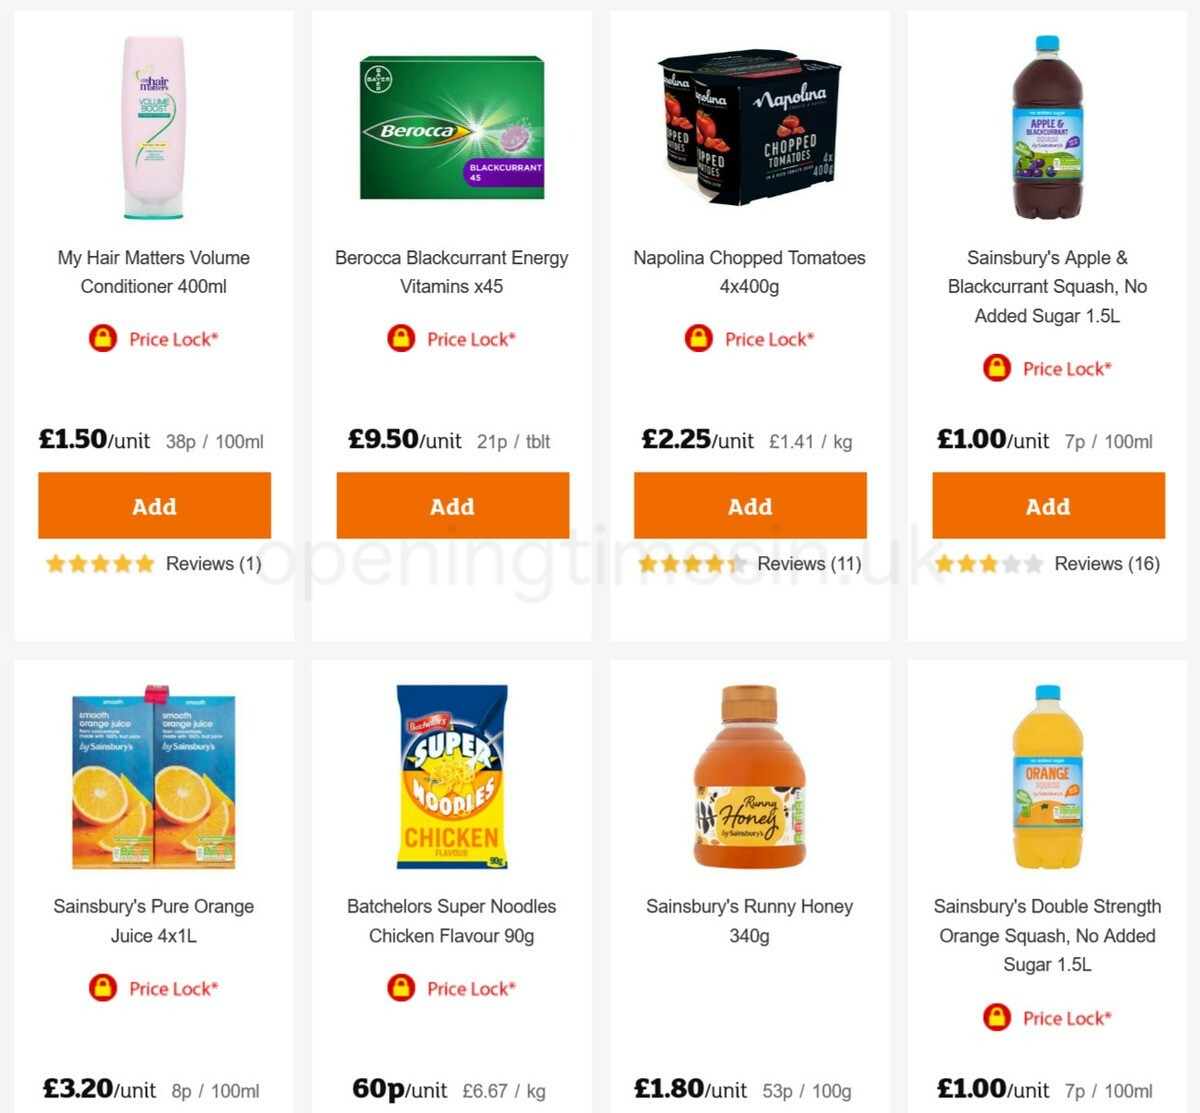Click the Price Lock padlock icon for My Hair Matters Conditioner
The height and width of the screenshot is (1113, 1200).
coord(103,339)
